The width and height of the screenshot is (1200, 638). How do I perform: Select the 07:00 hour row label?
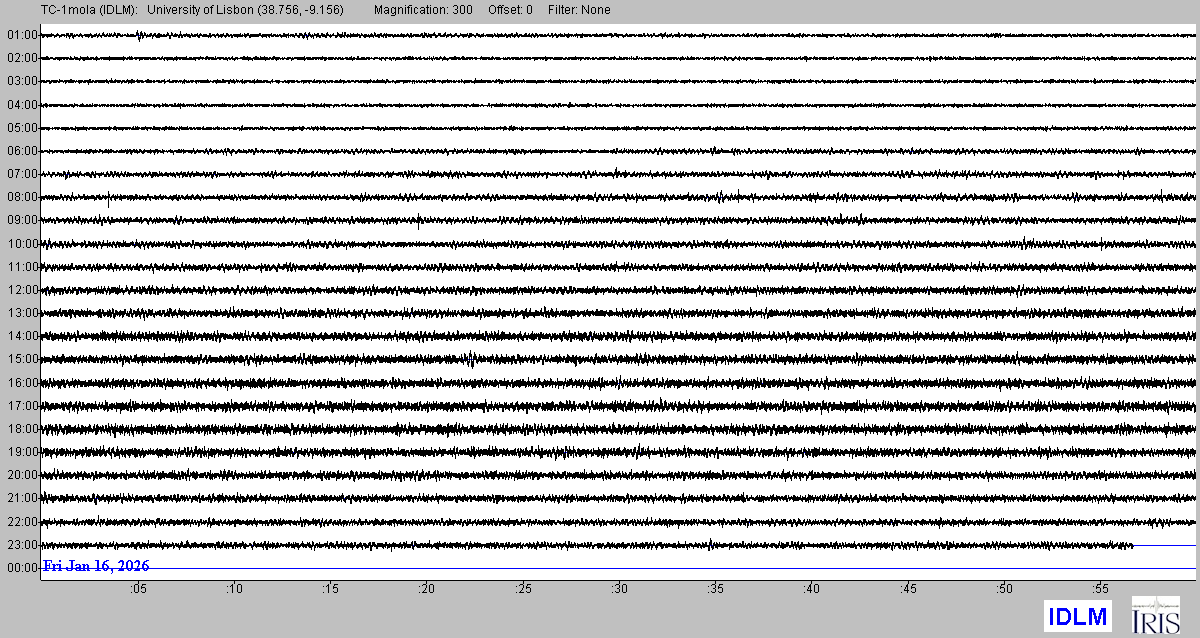(x=22, y=174)
